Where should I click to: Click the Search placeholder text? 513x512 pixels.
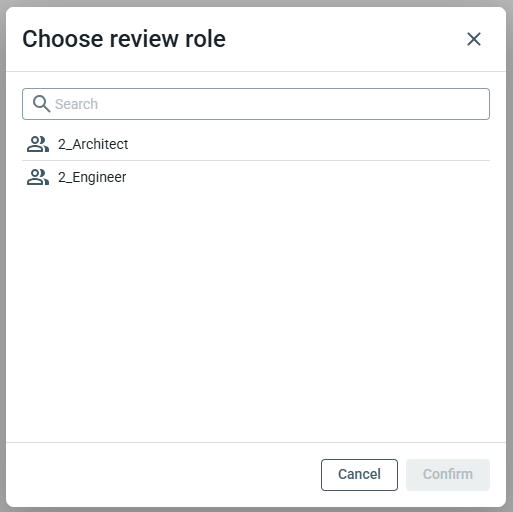pos(76,104)
